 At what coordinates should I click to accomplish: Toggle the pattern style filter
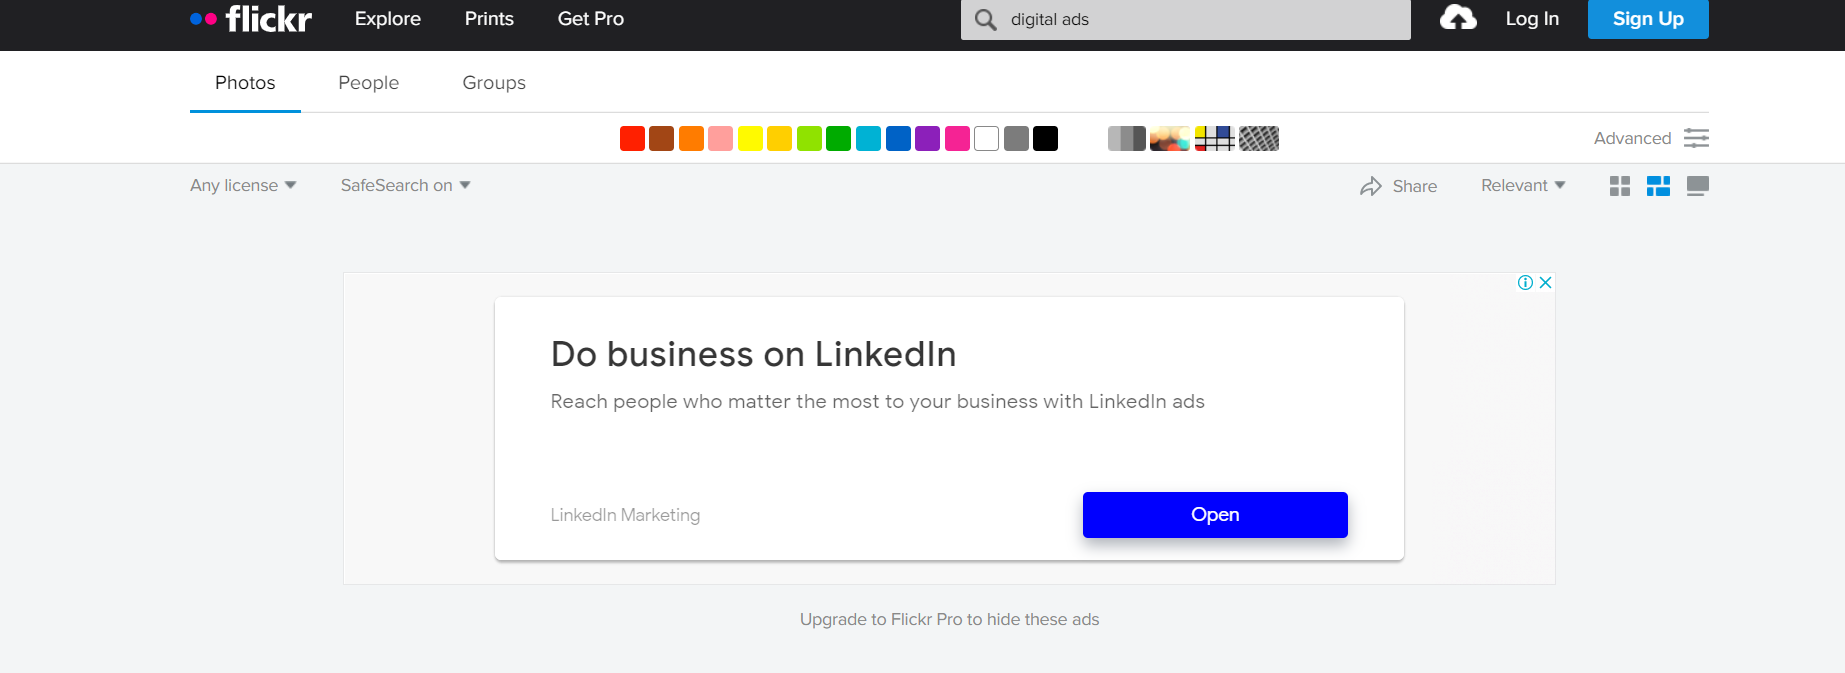click(1259, 138)
